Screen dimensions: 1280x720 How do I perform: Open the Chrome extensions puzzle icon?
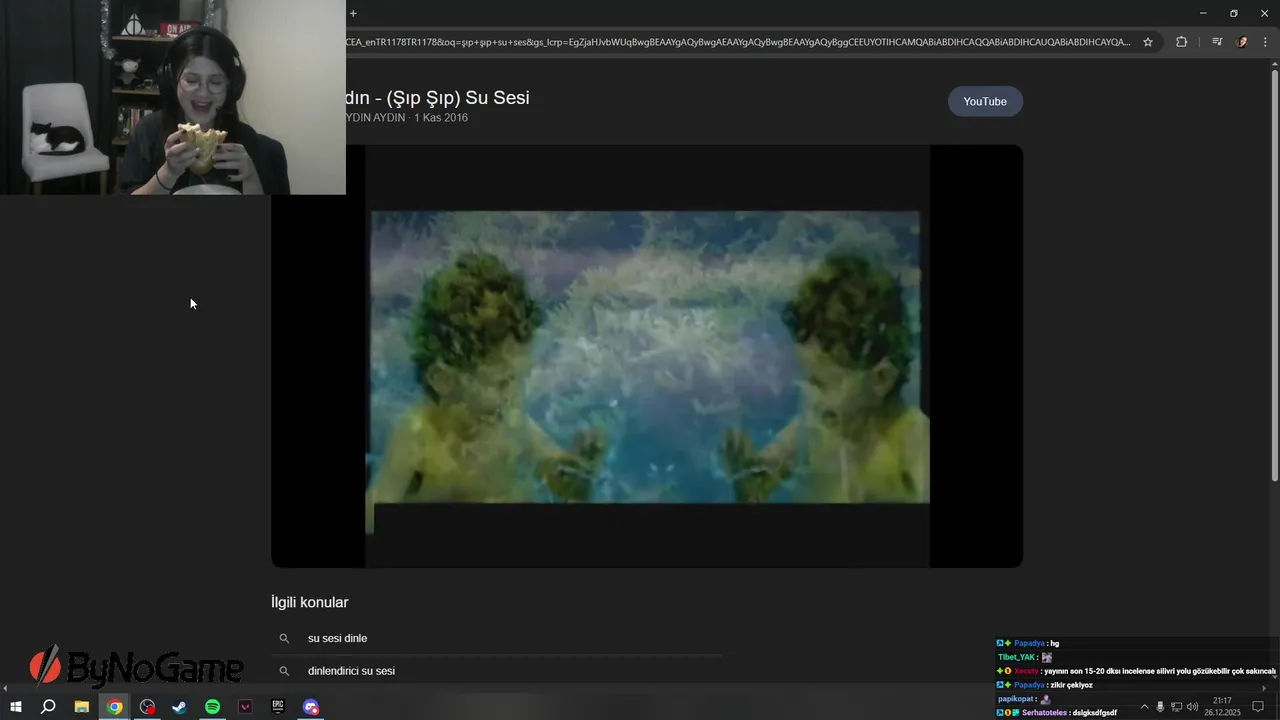coord(1182,42)
